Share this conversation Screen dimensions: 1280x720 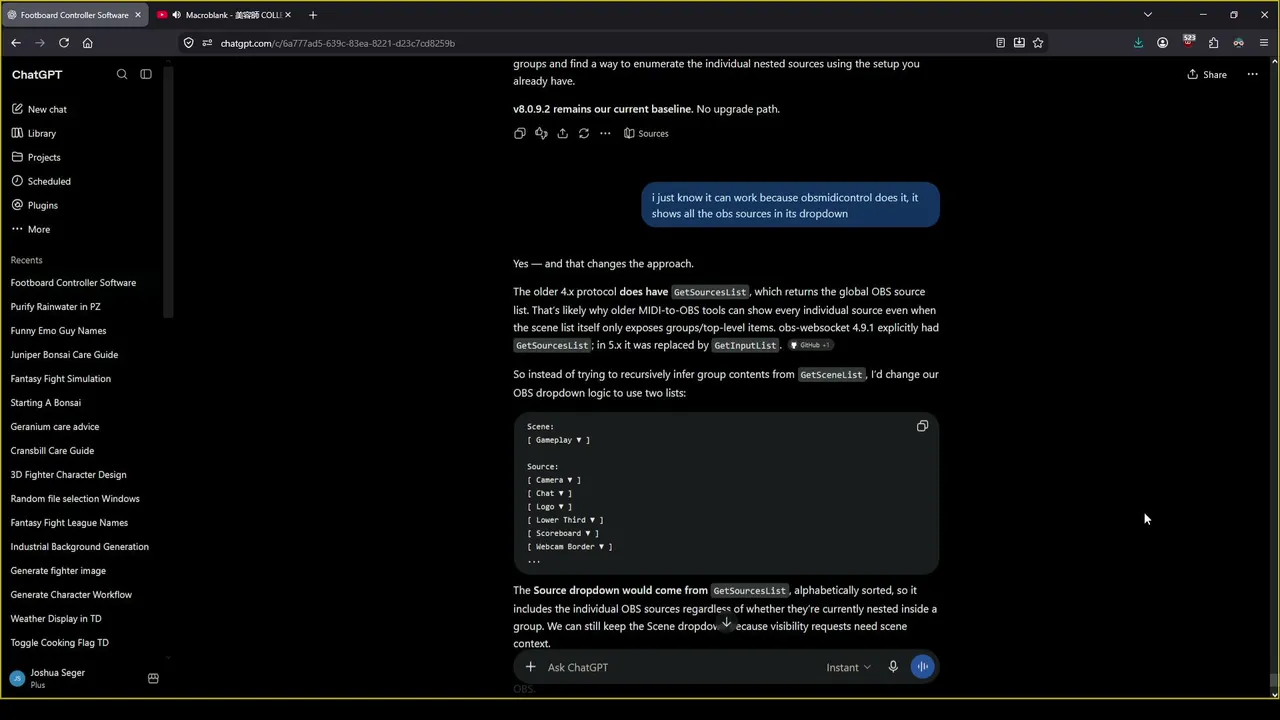coord(1207,74)
